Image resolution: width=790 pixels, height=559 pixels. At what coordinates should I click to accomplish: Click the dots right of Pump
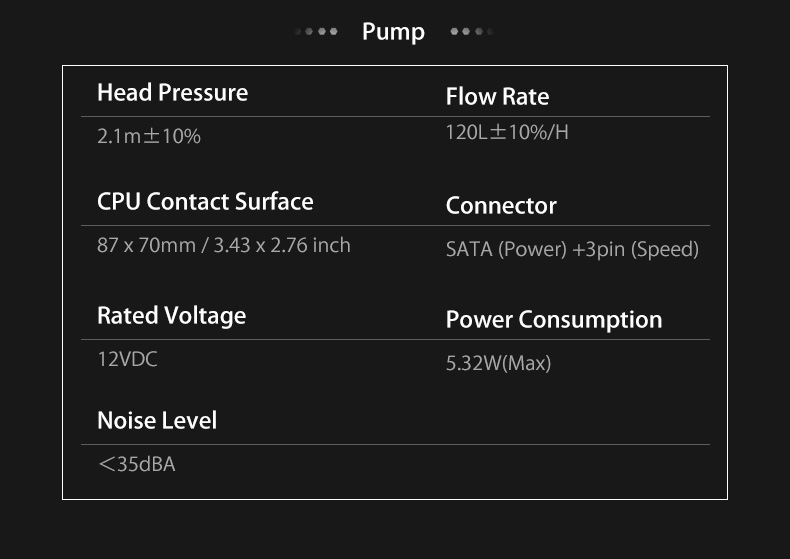(472, 31)
